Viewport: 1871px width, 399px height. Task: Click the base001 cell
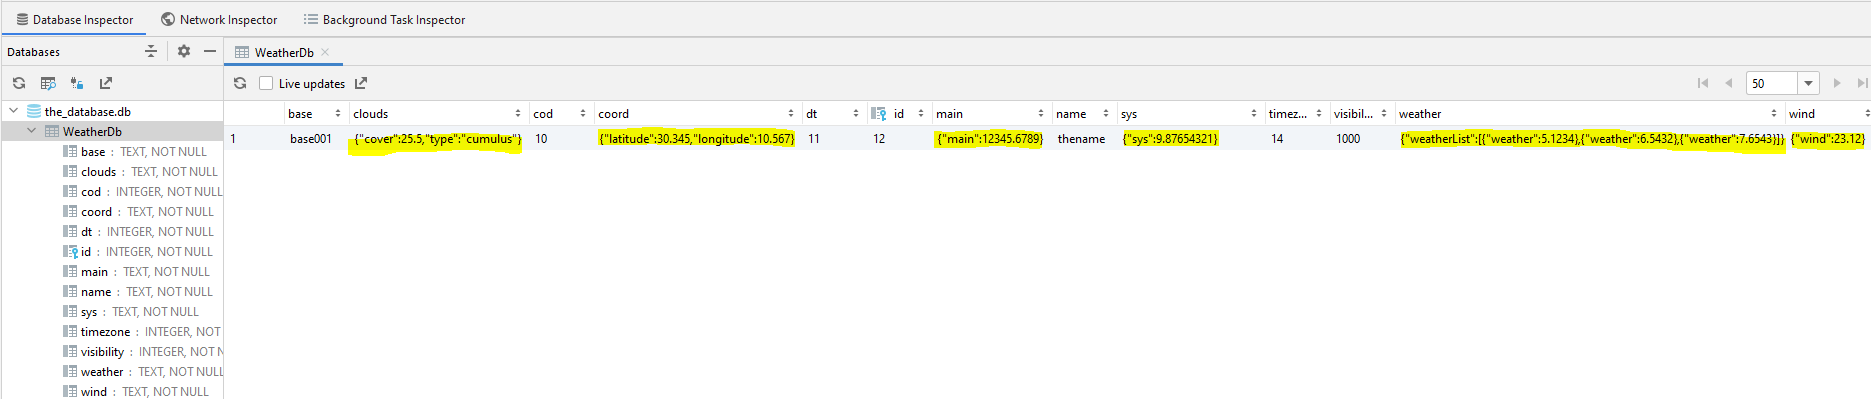tap(317, 138)
